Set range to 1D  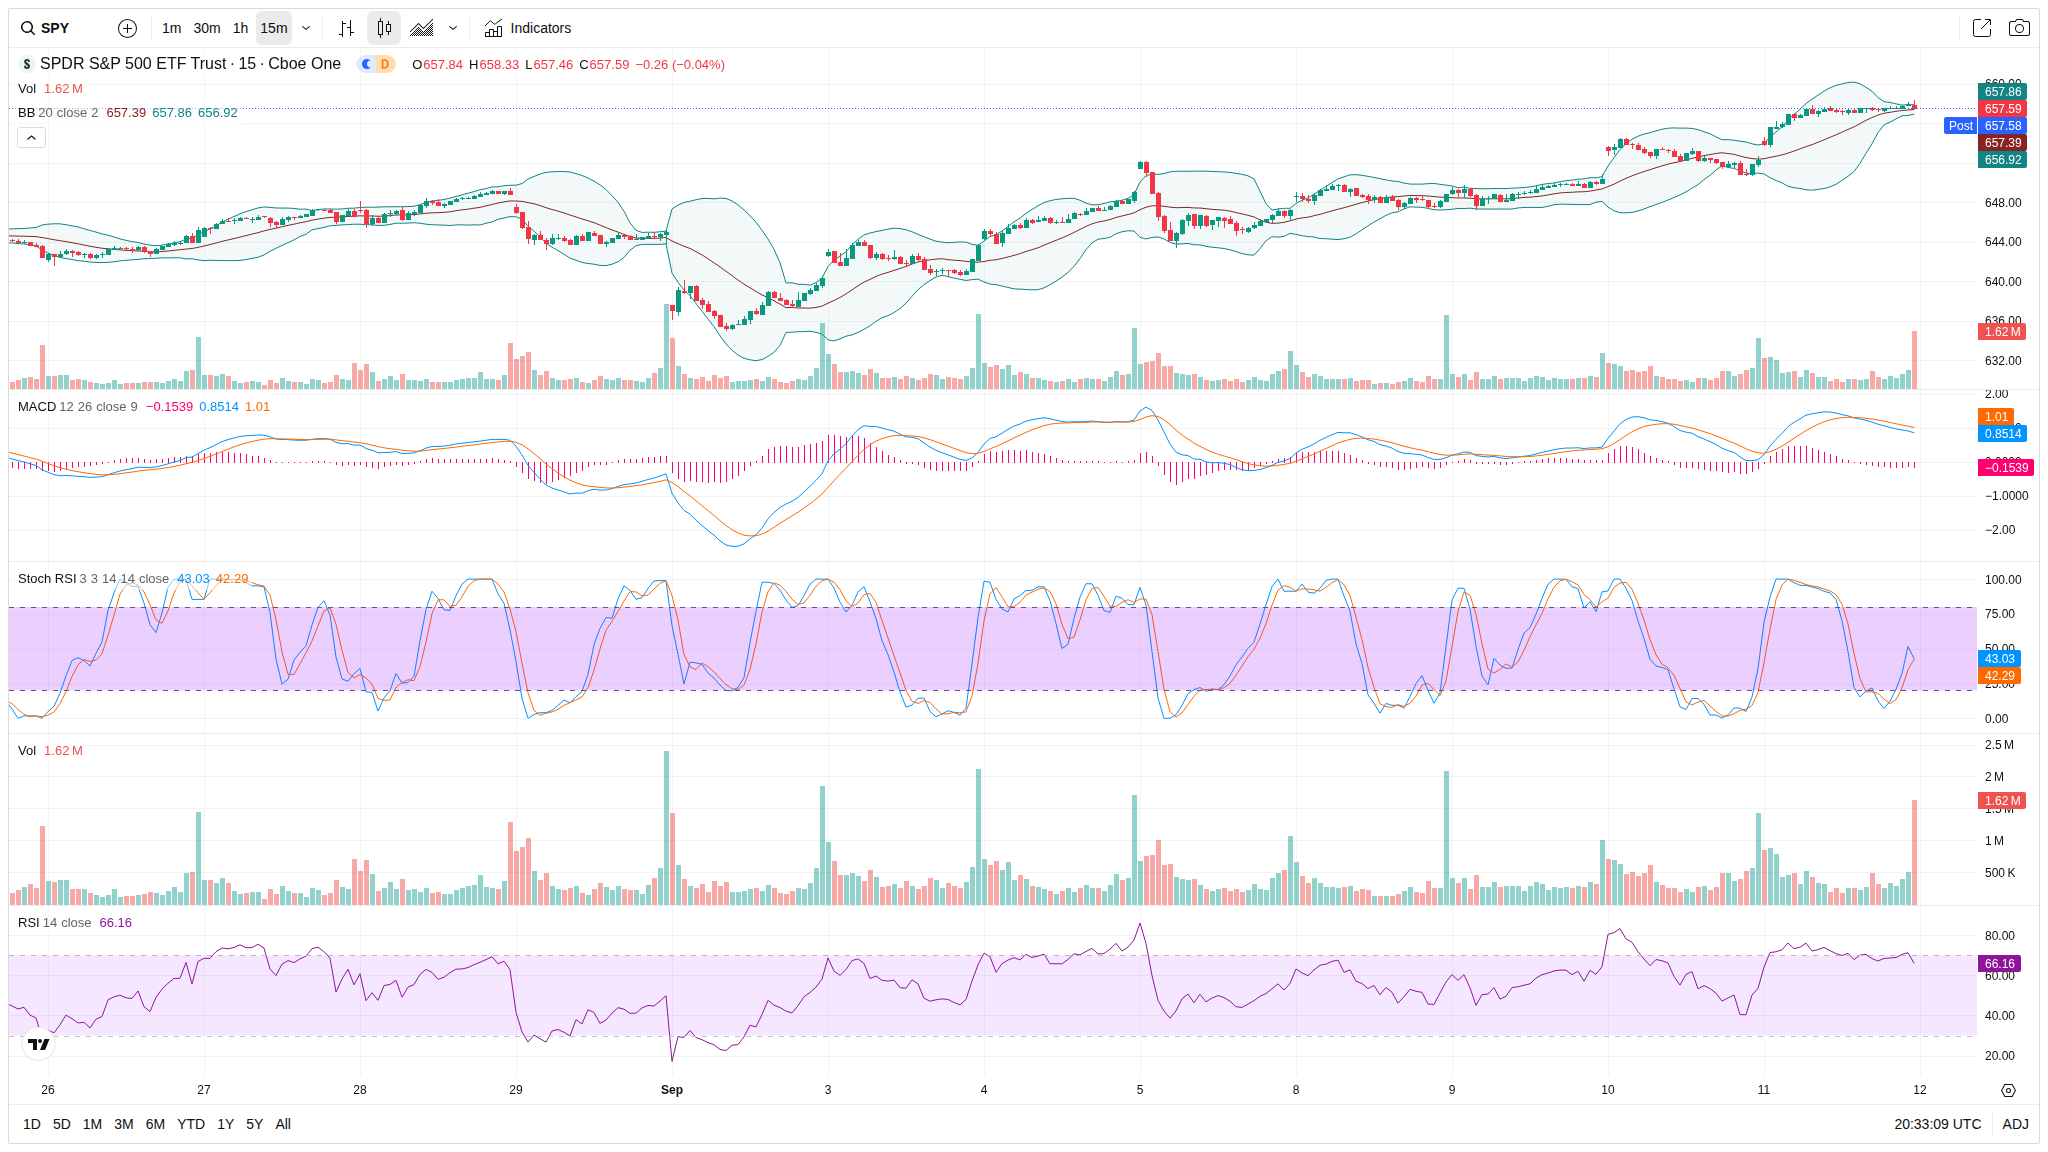click(32, 1124)
